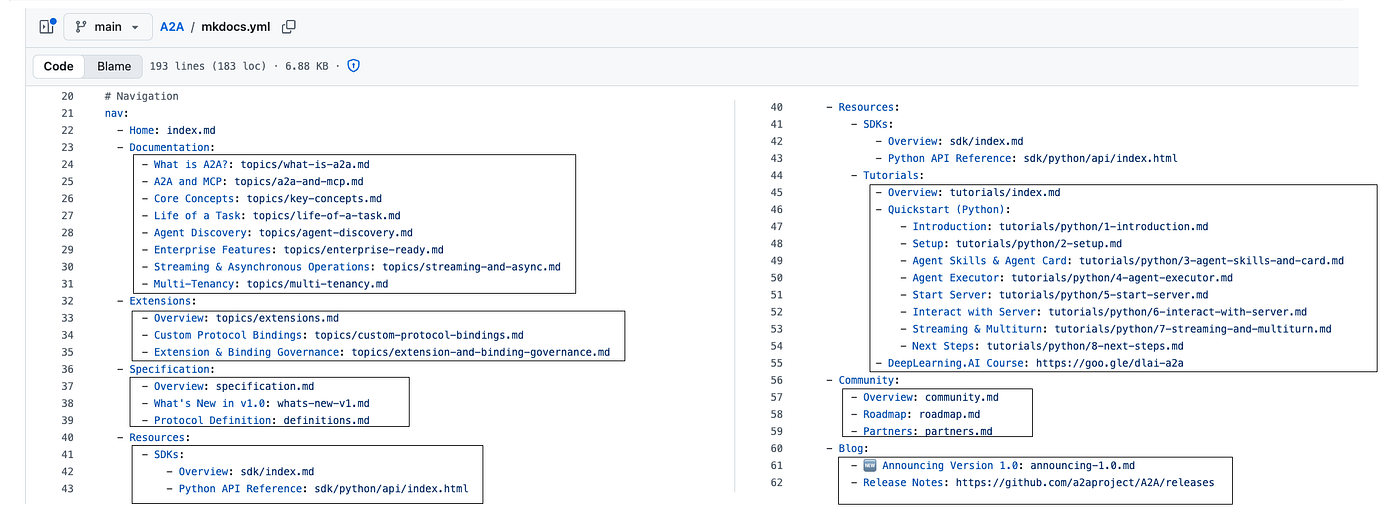Image resolution: width=1400 pixels, height=532 pixels.
Task: Click '193 lines (183 loc)' file info text
Action: (208, 66)
